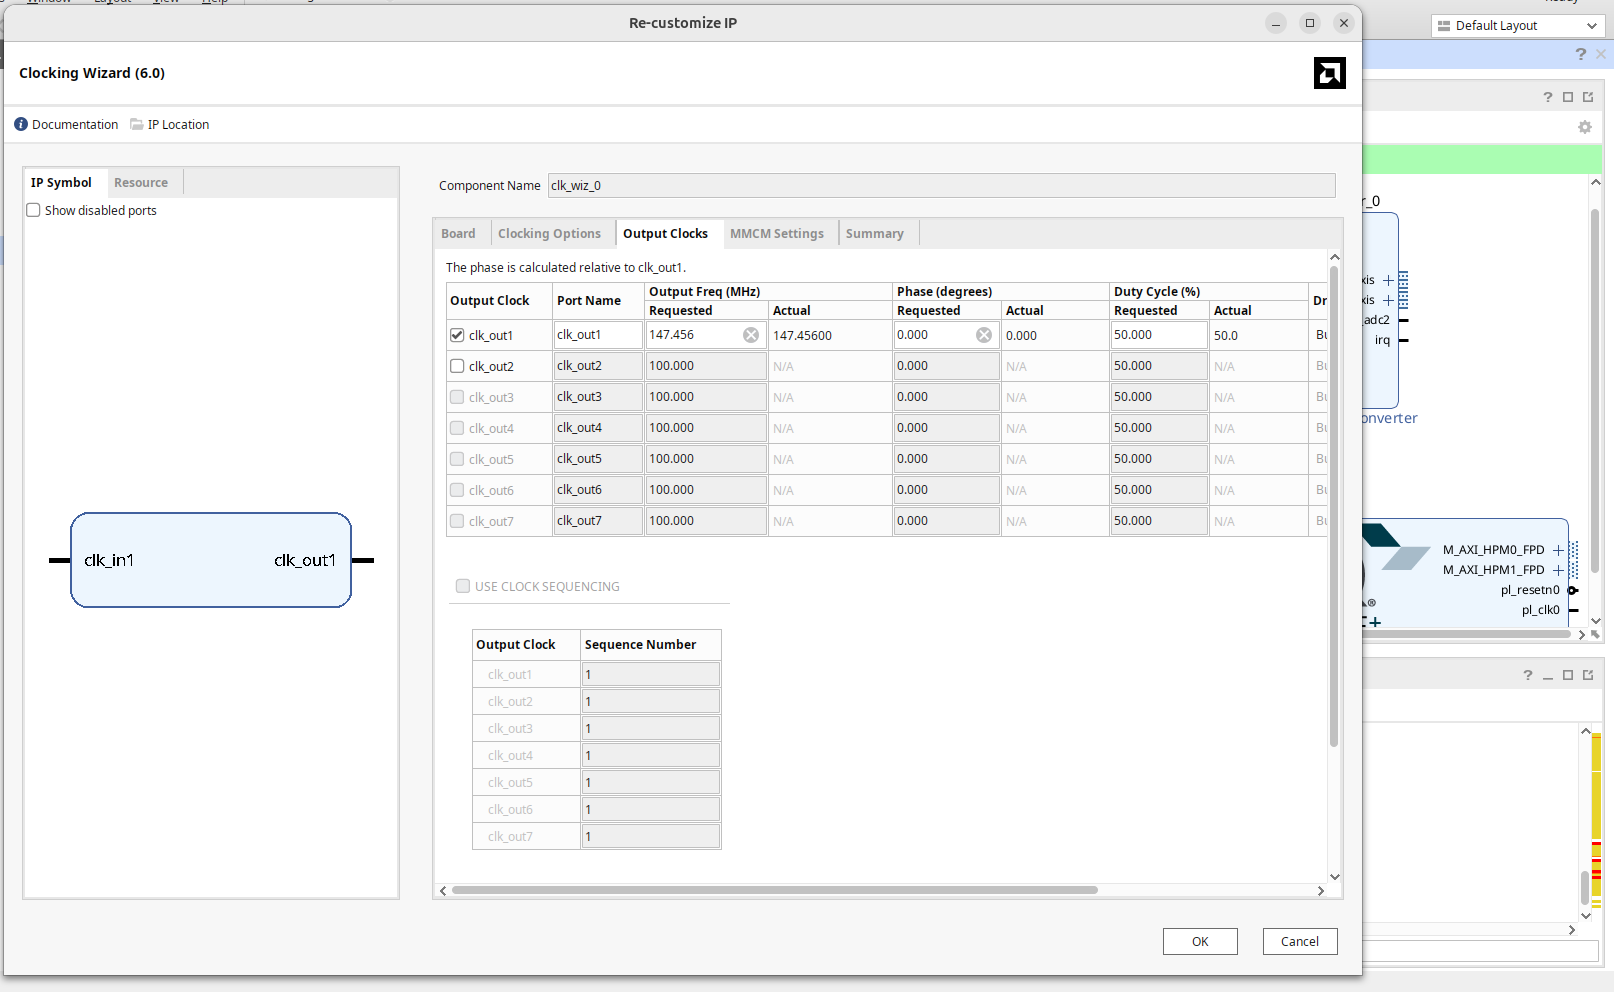The width and height of the screenshot is (1614, 992).
Task: Clear the clk_out1 requested frequency field
Action: 750,335
